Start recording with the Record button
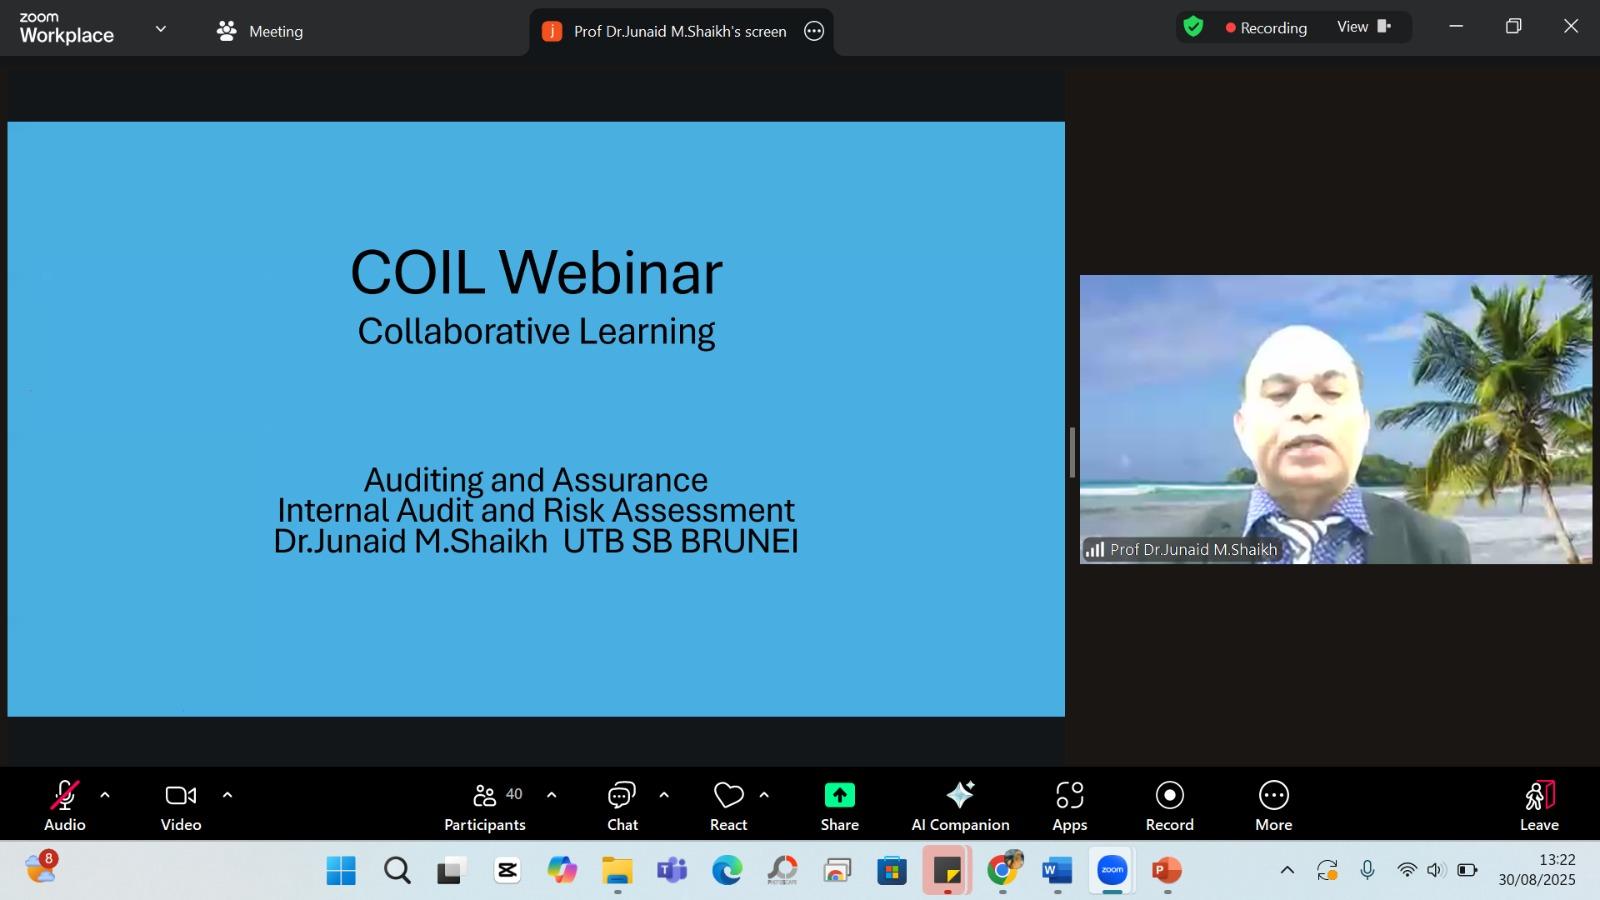1600x900 pixels. pyautogui.click(x=1169, y=806)
